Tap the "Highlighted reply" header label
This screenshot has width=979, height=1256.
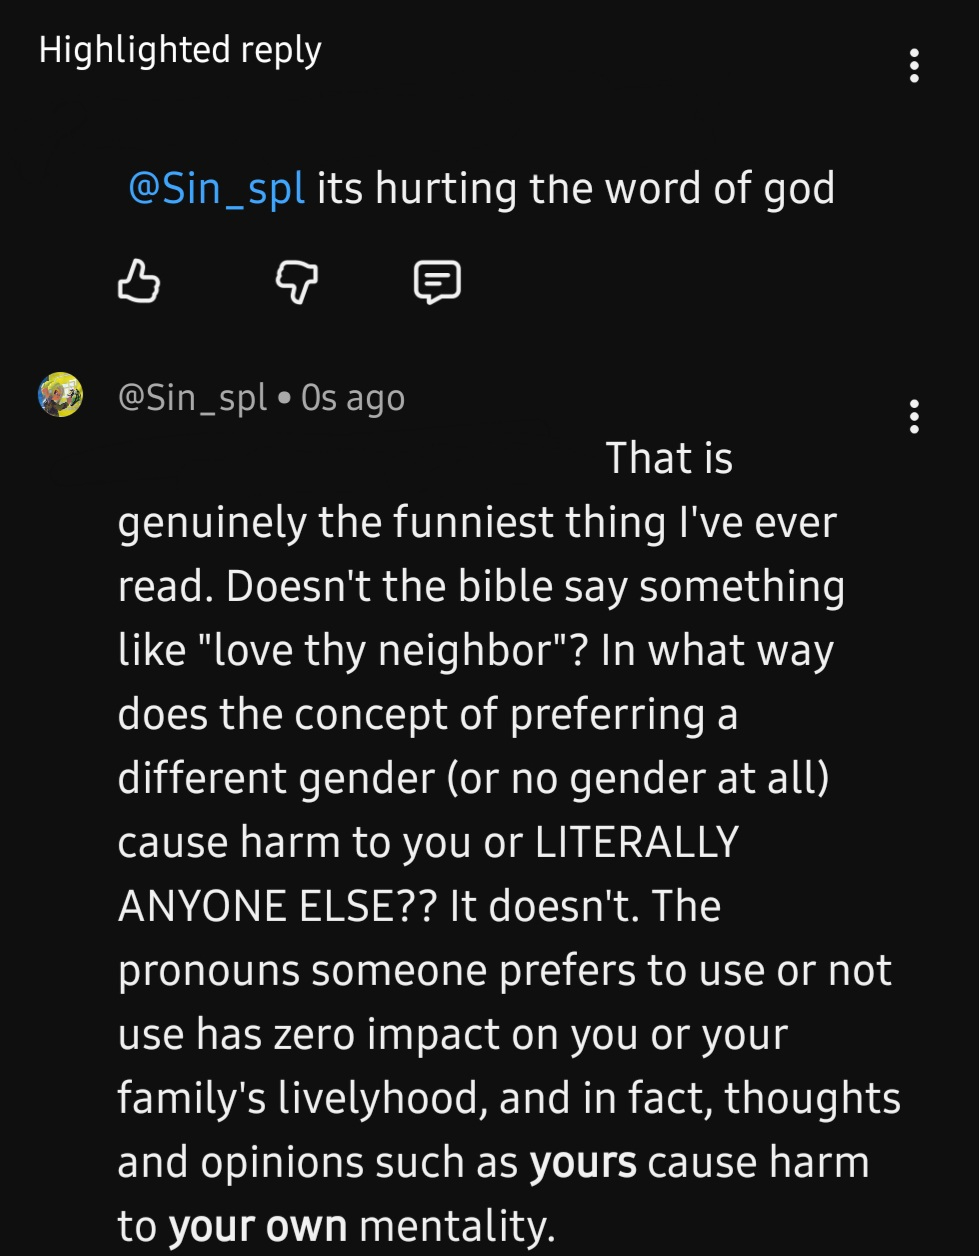[180, 49]
